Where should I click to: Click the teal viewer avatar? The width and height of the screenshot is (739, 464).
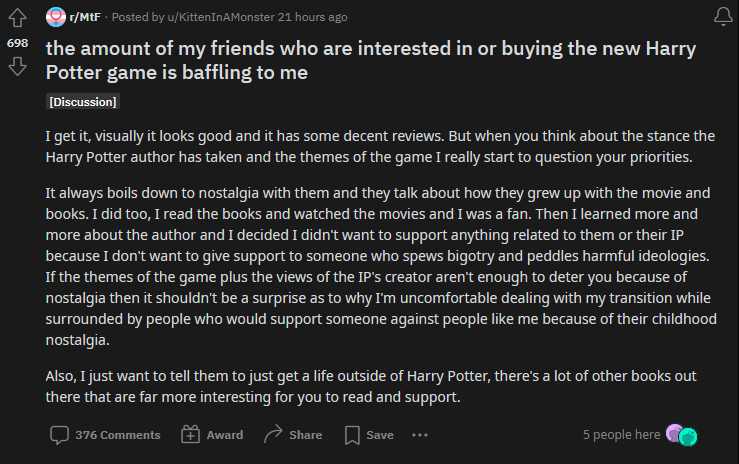[x=689, y=437]
